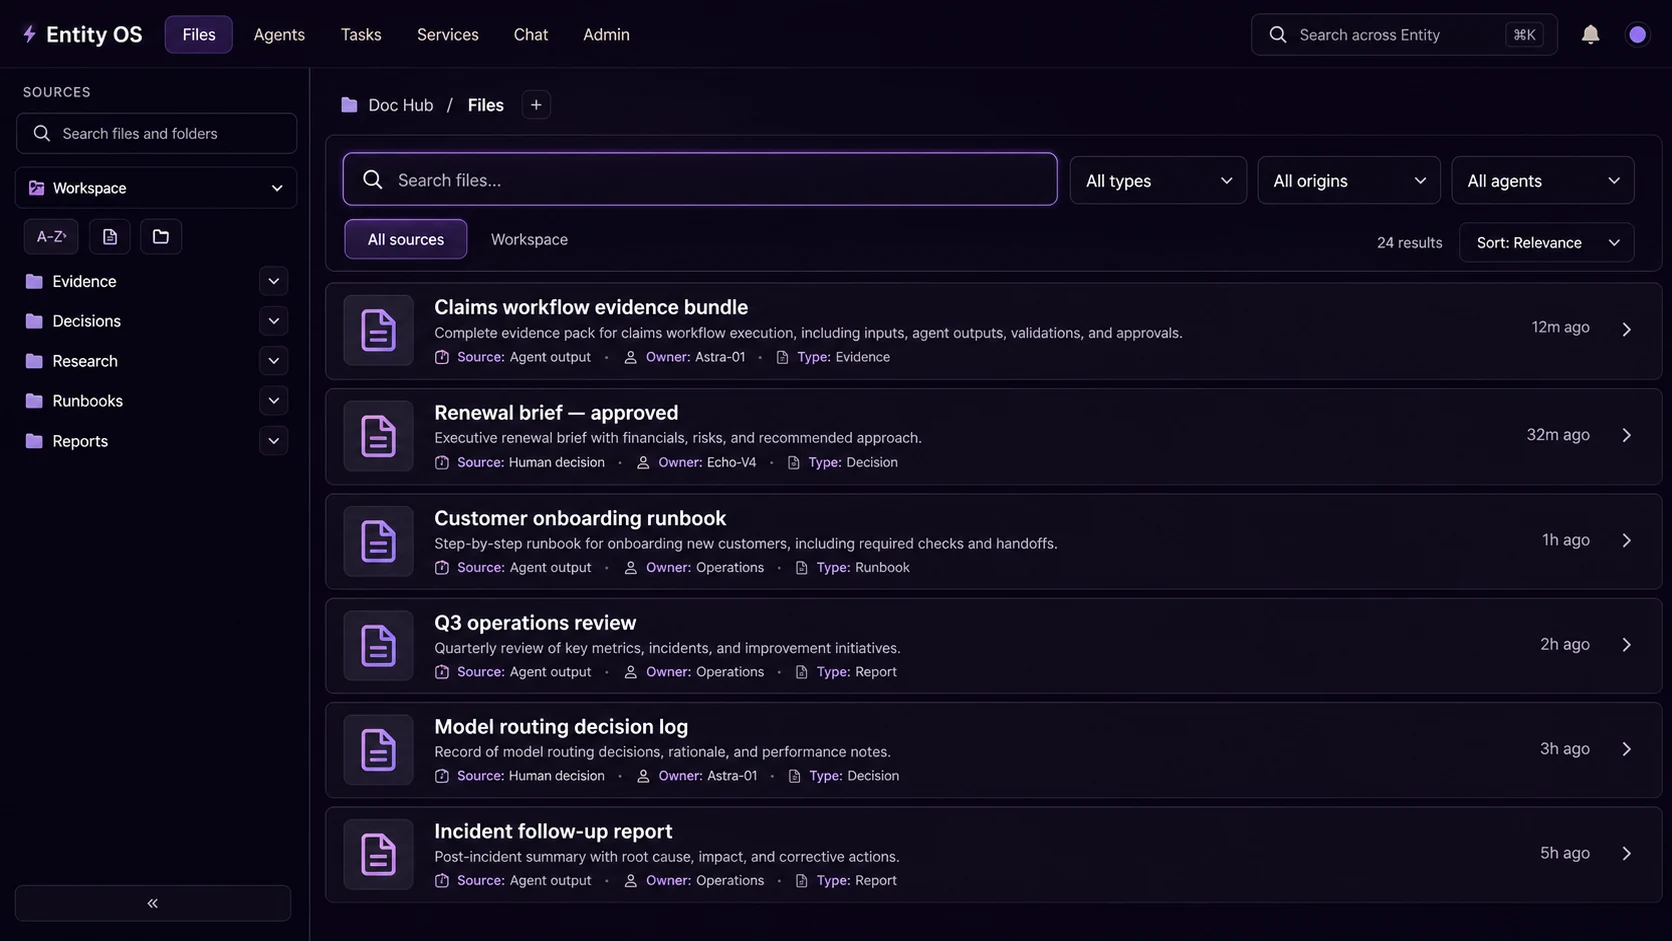Click the Files breadcrumb text
This screenshot has height=941, width=1672.
(485, 105)
